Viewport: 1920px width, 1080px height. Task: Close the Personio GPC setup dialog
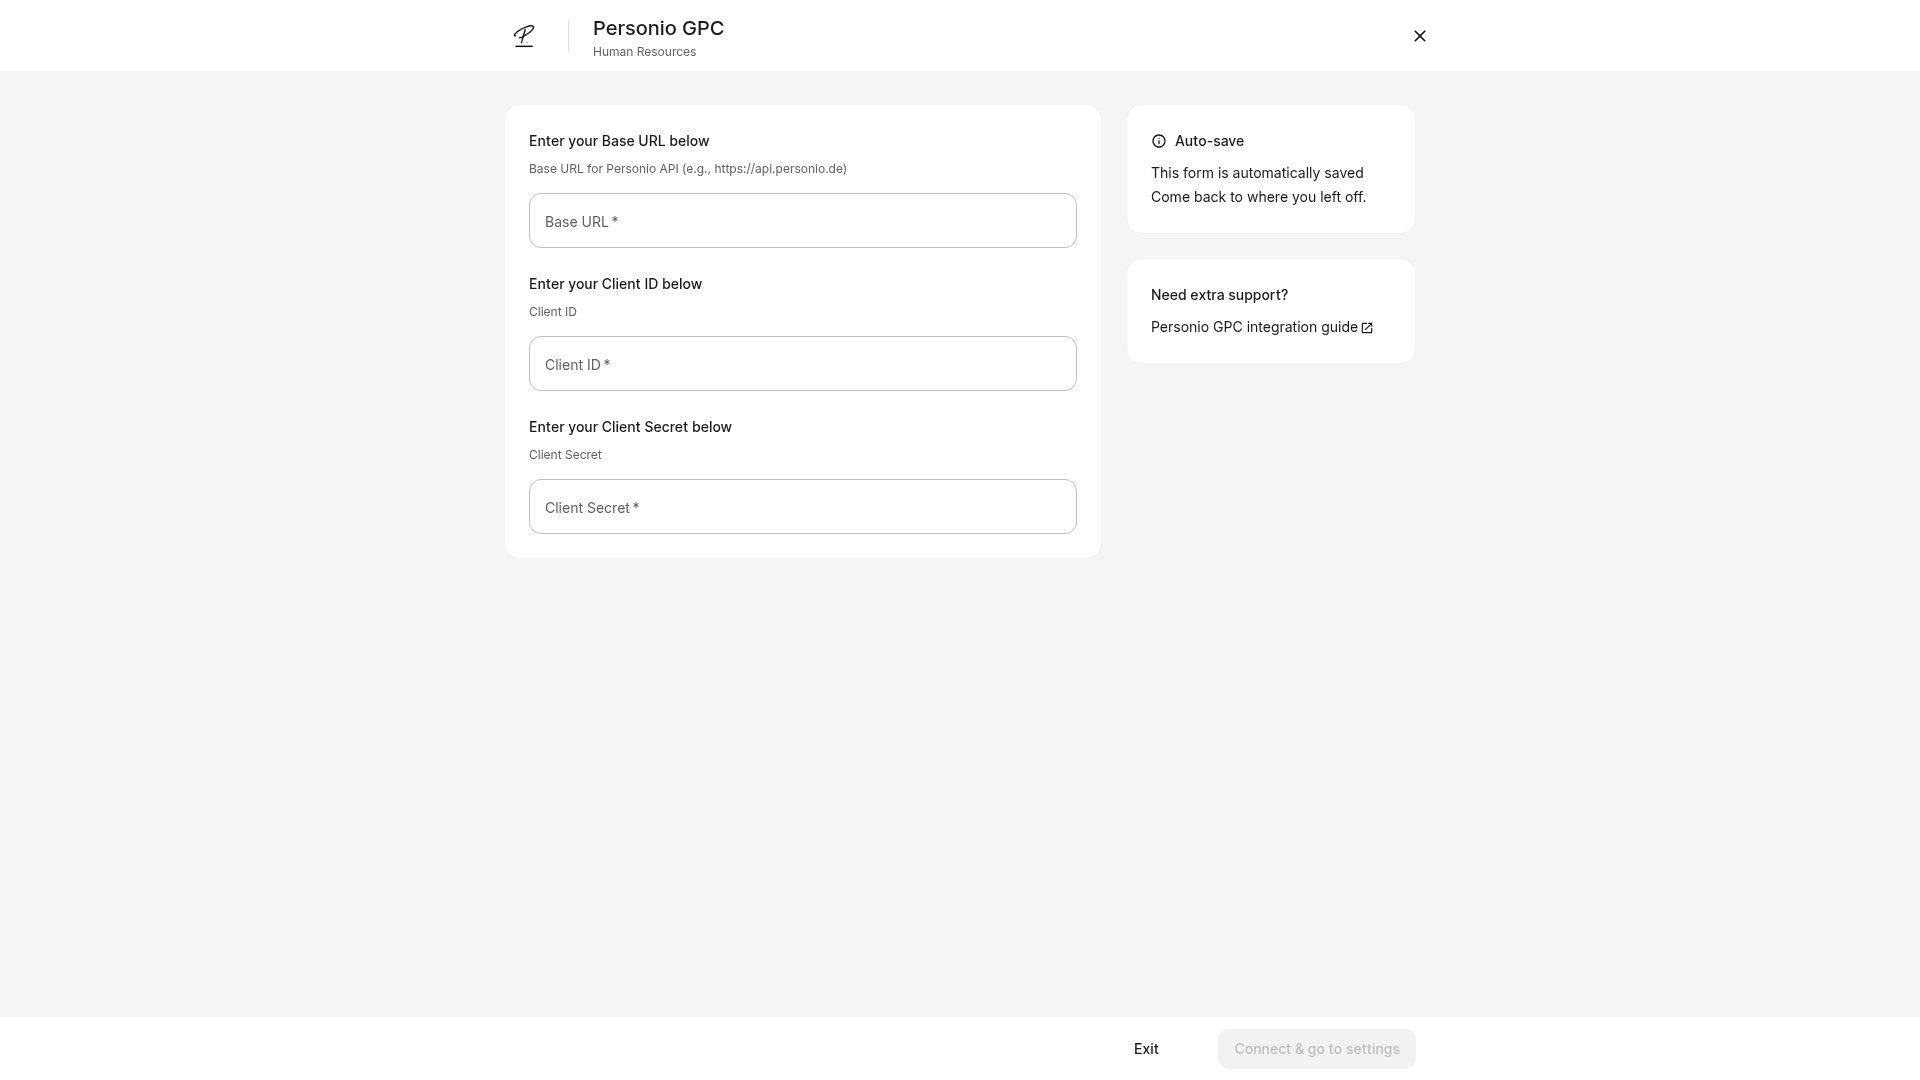(x=1419, y=36)
